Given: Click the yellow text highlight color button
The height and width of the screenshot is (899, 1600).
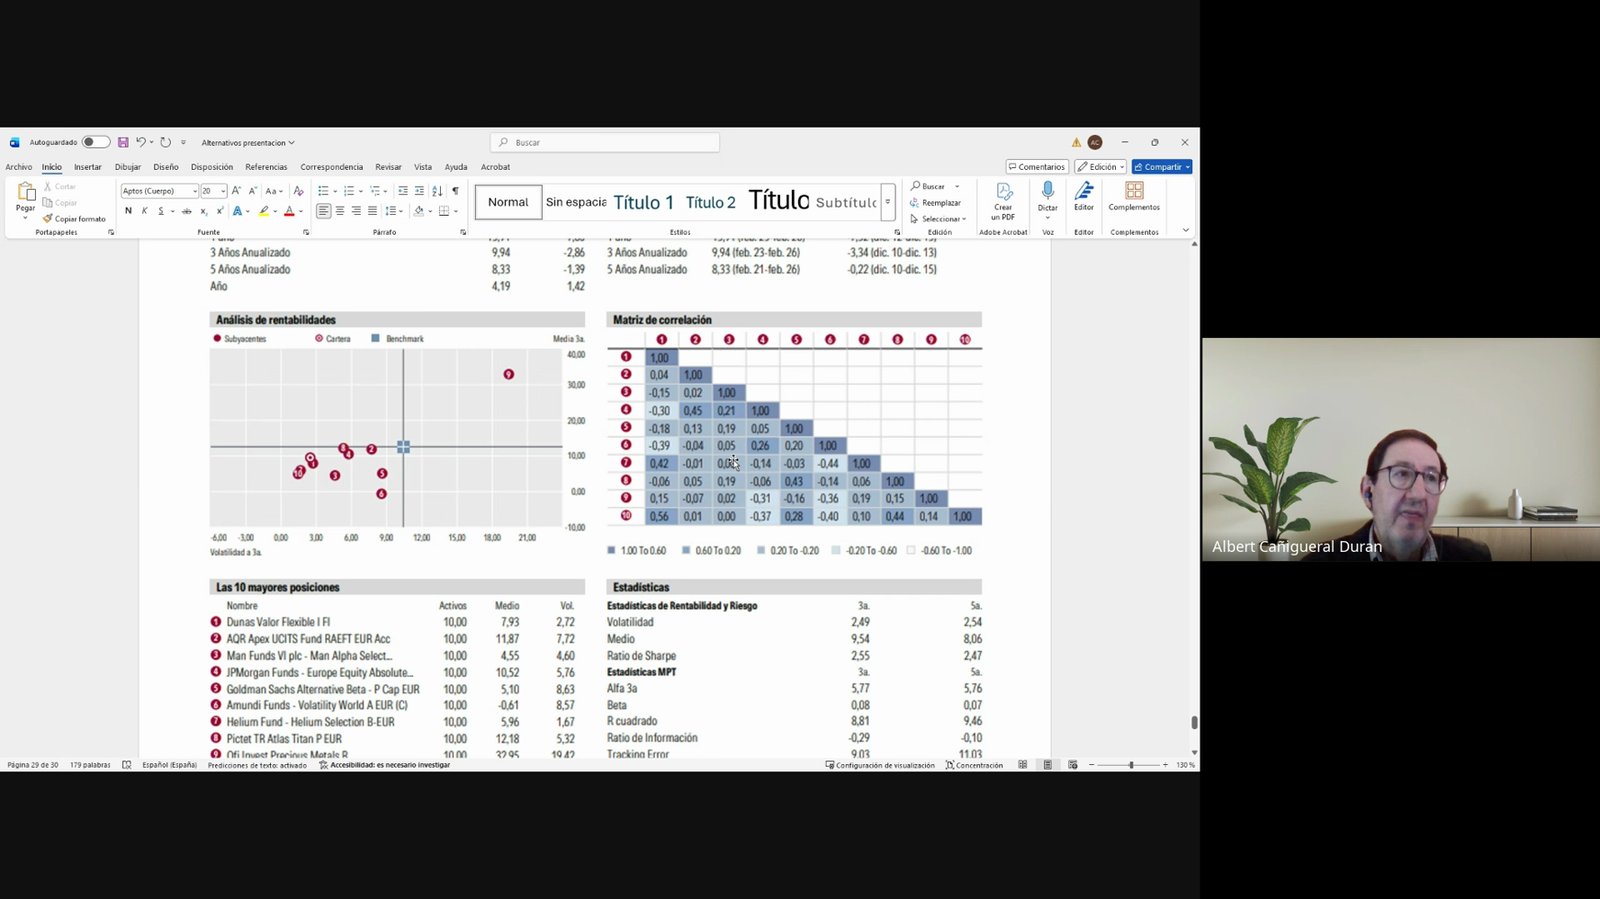Looking at the screenshot, I should (264, 211).
